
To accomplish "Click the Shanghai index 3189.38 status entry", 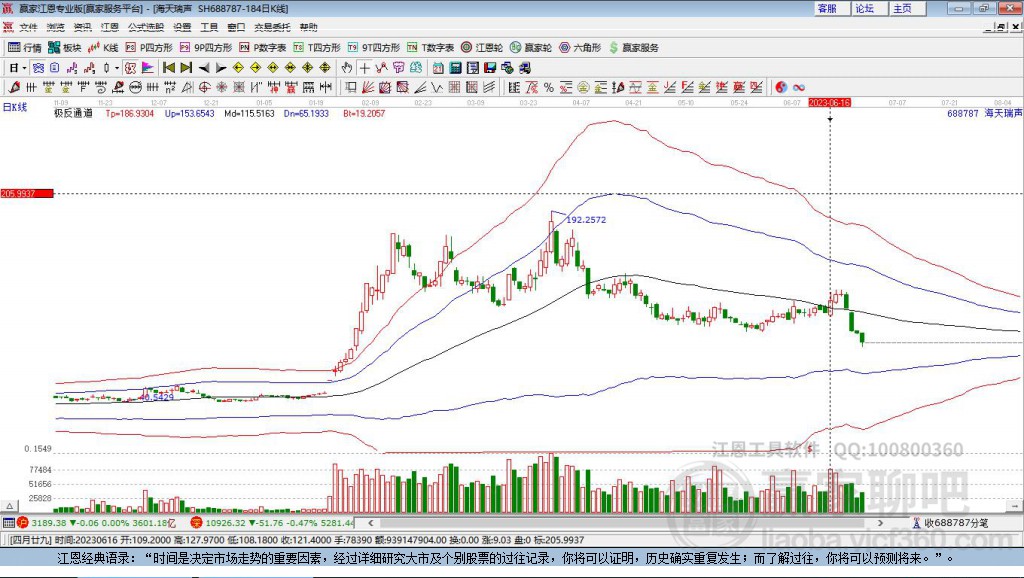I will pyautogui.click(x=97, y=523).
